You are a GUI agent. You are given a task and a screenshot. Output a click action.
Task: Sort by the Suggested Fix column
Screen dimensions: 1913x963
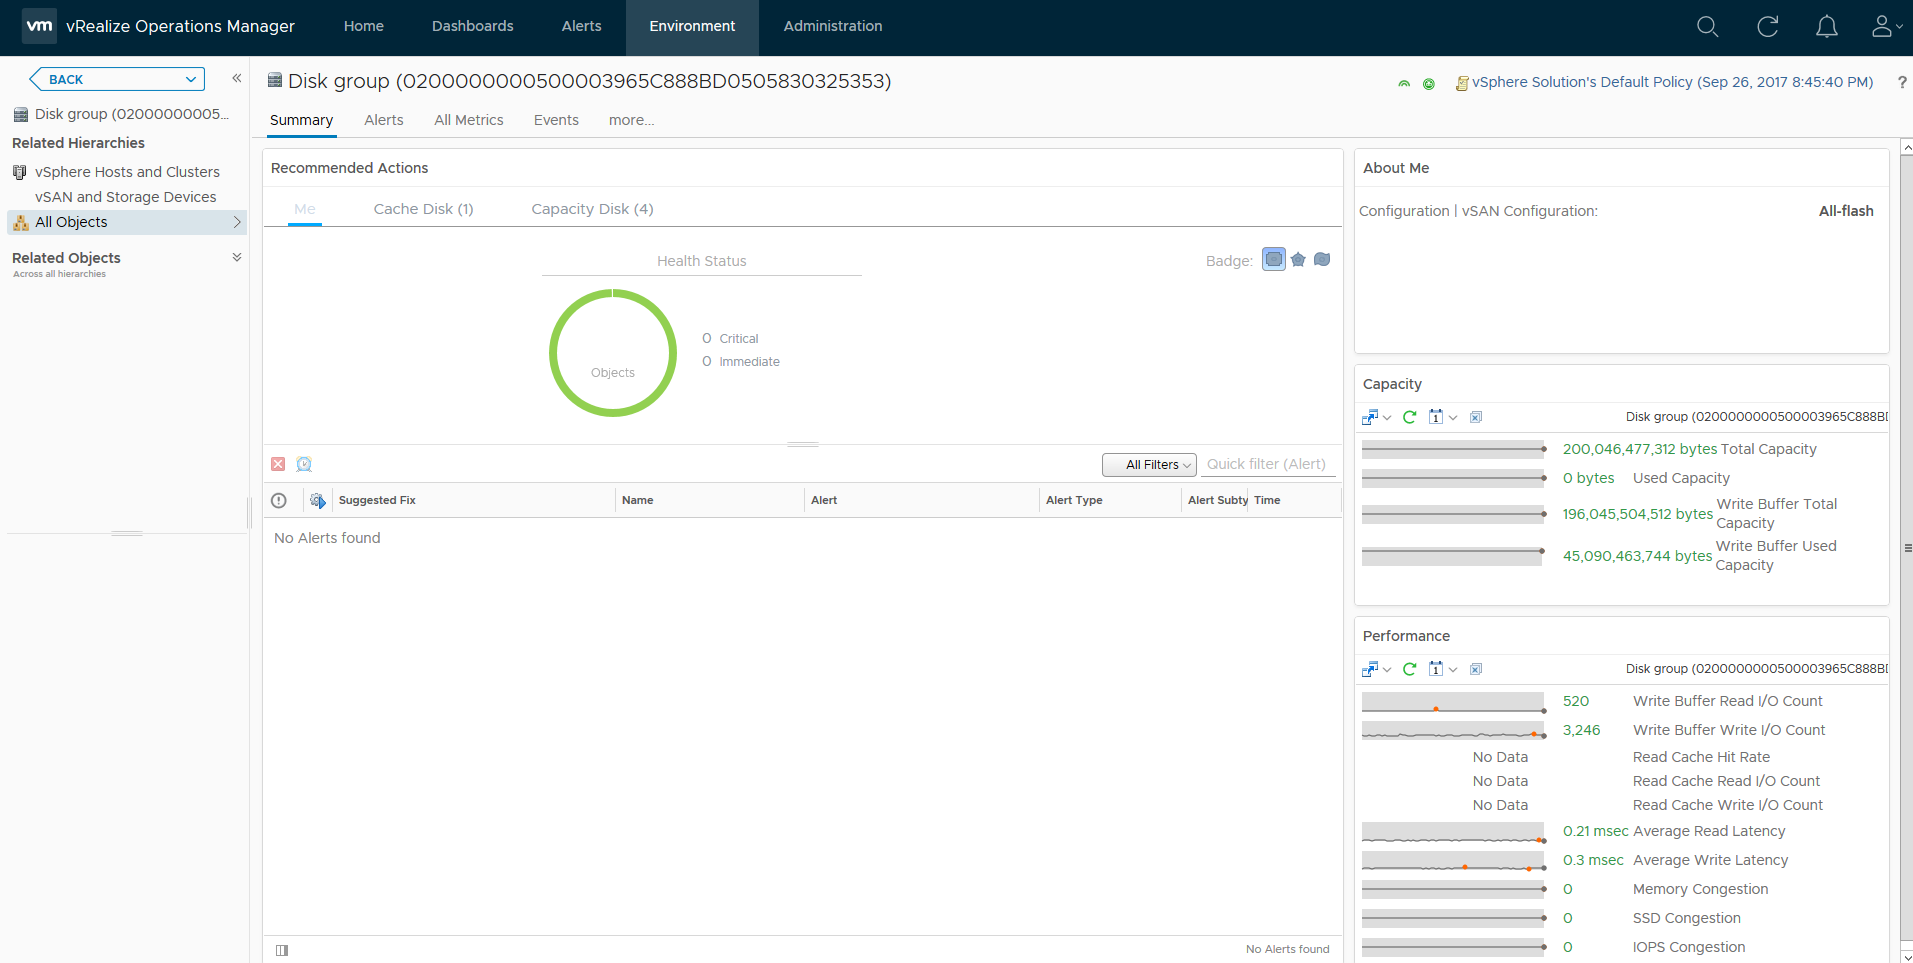click(x=377, y=500)
